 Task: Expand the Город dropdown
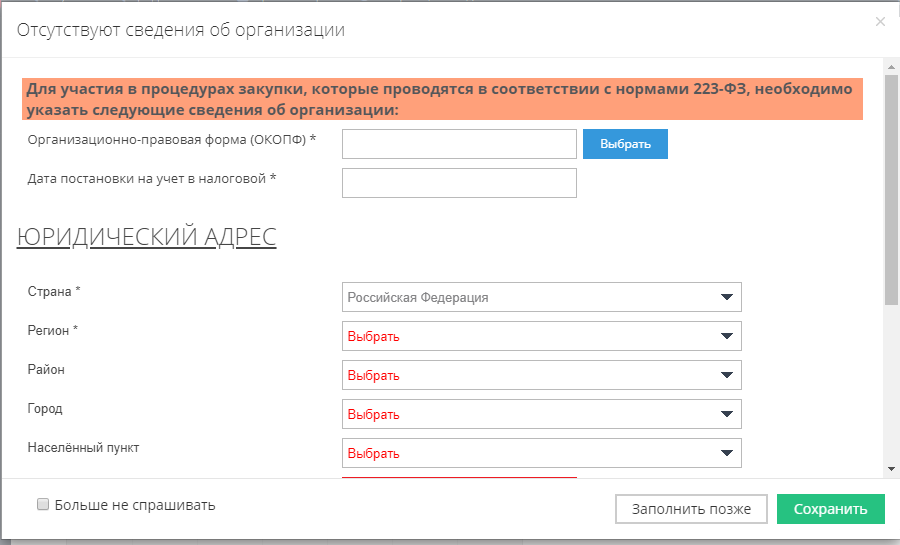click(541, 414)
